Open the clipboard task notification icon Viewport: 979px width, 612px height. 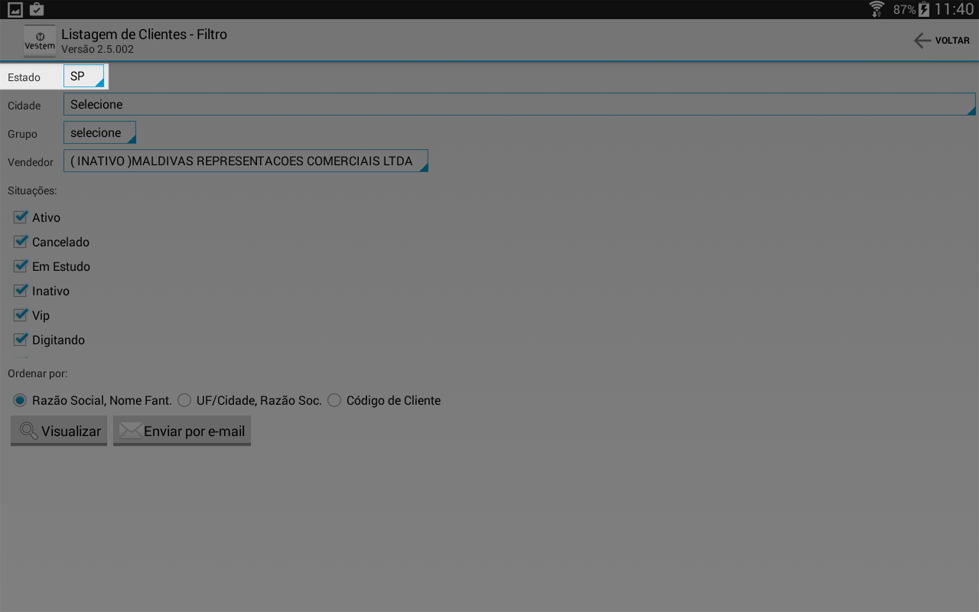(x=37, y=9)
